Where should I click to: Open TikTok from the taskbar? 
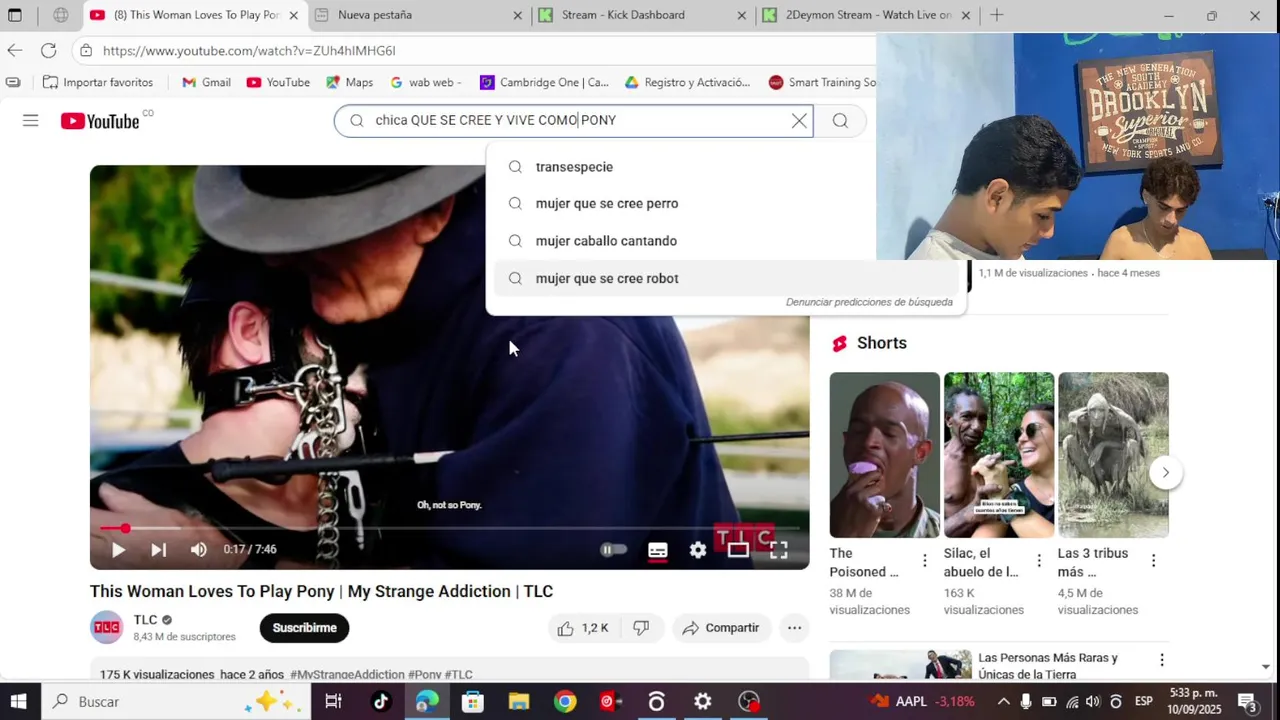point(380,701)
